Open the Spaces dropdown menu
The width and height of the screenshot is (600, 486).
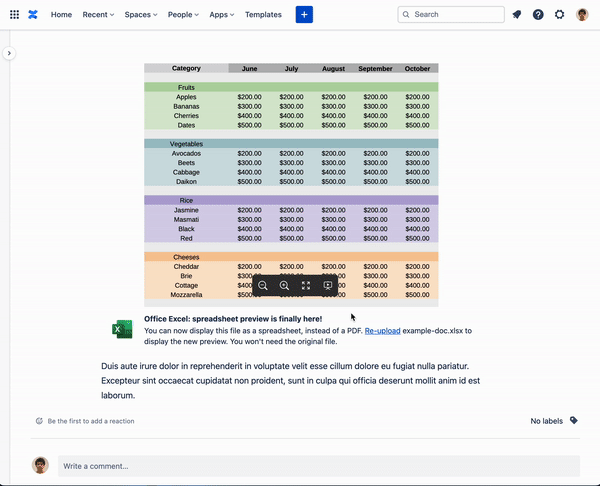pyautogui.click(x=141, y=15)
